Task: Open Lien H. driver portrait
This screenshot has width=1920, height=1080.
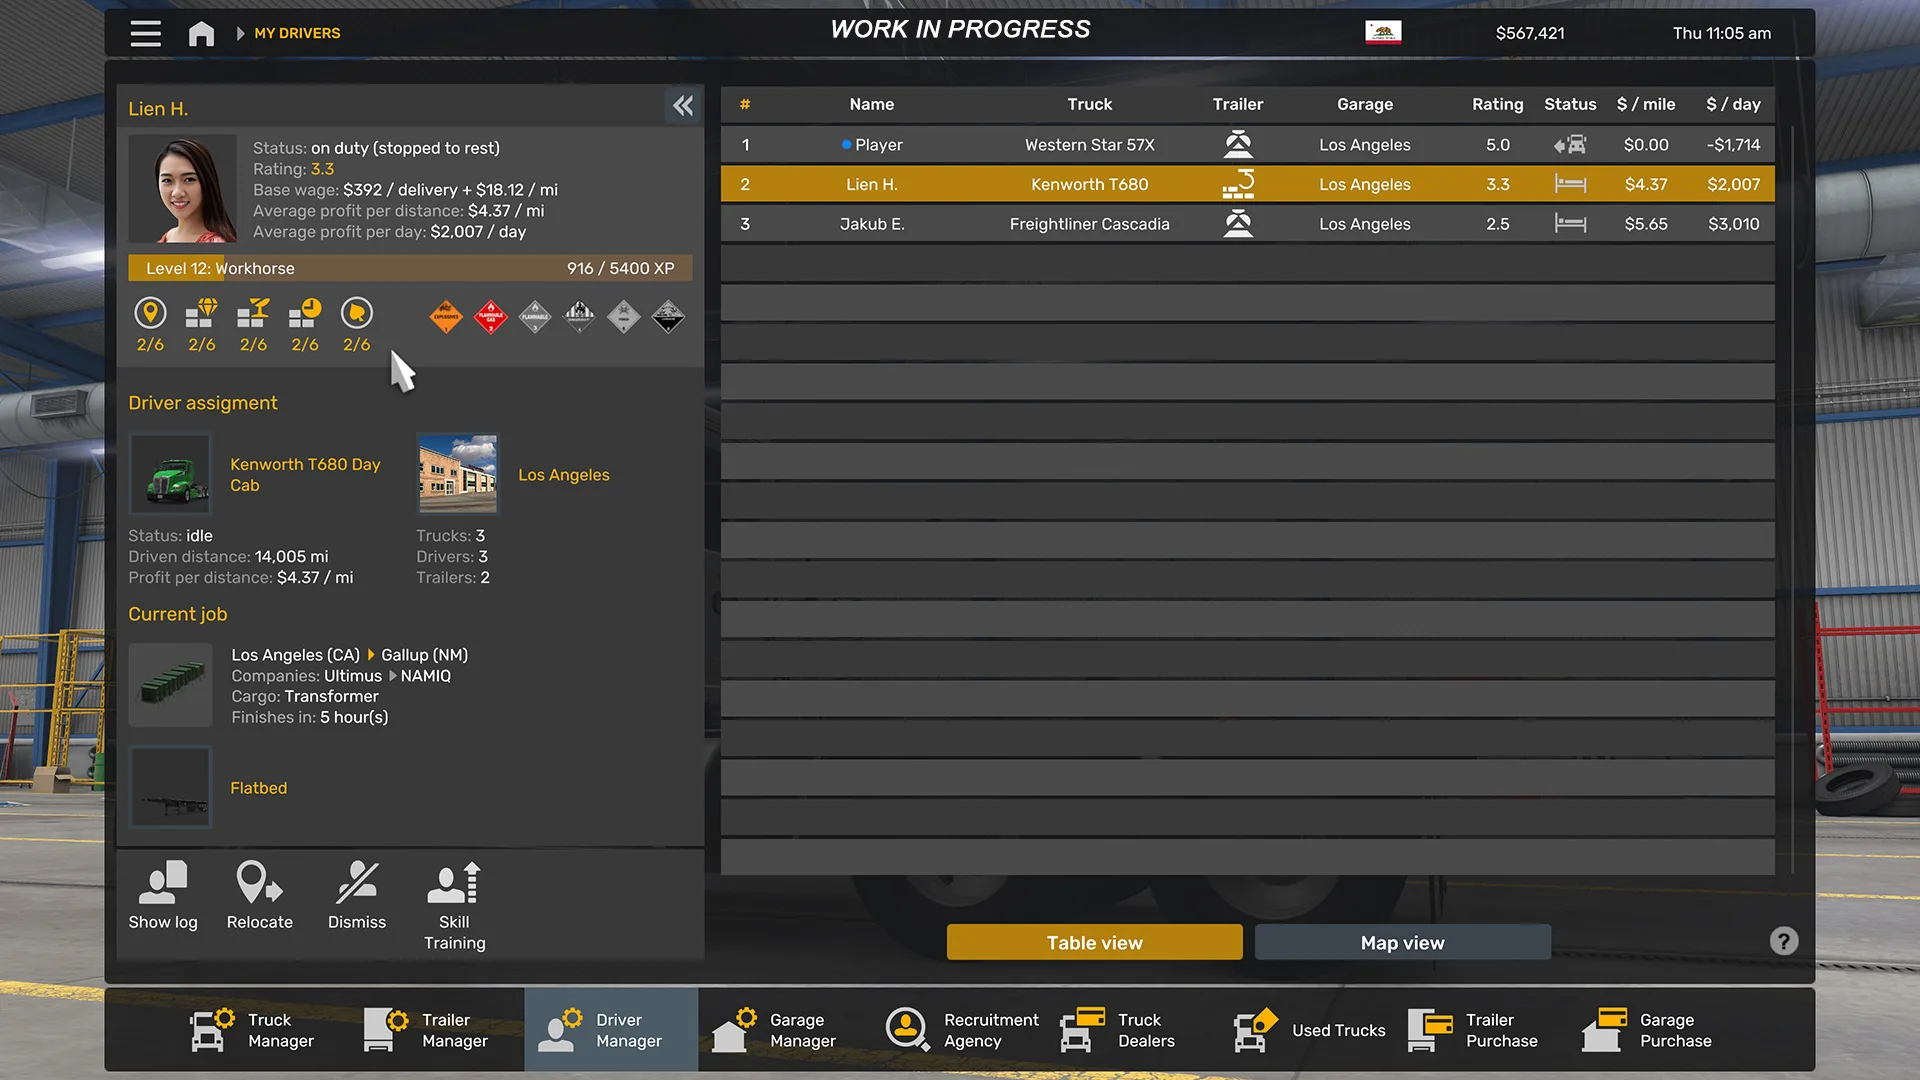Action: (183, 189)
